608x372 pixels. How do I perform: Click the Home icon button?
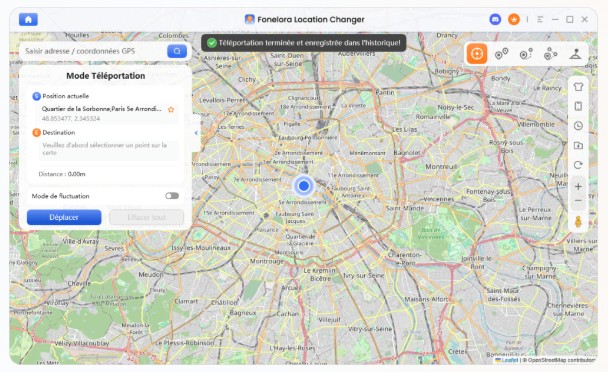(28, 19)
